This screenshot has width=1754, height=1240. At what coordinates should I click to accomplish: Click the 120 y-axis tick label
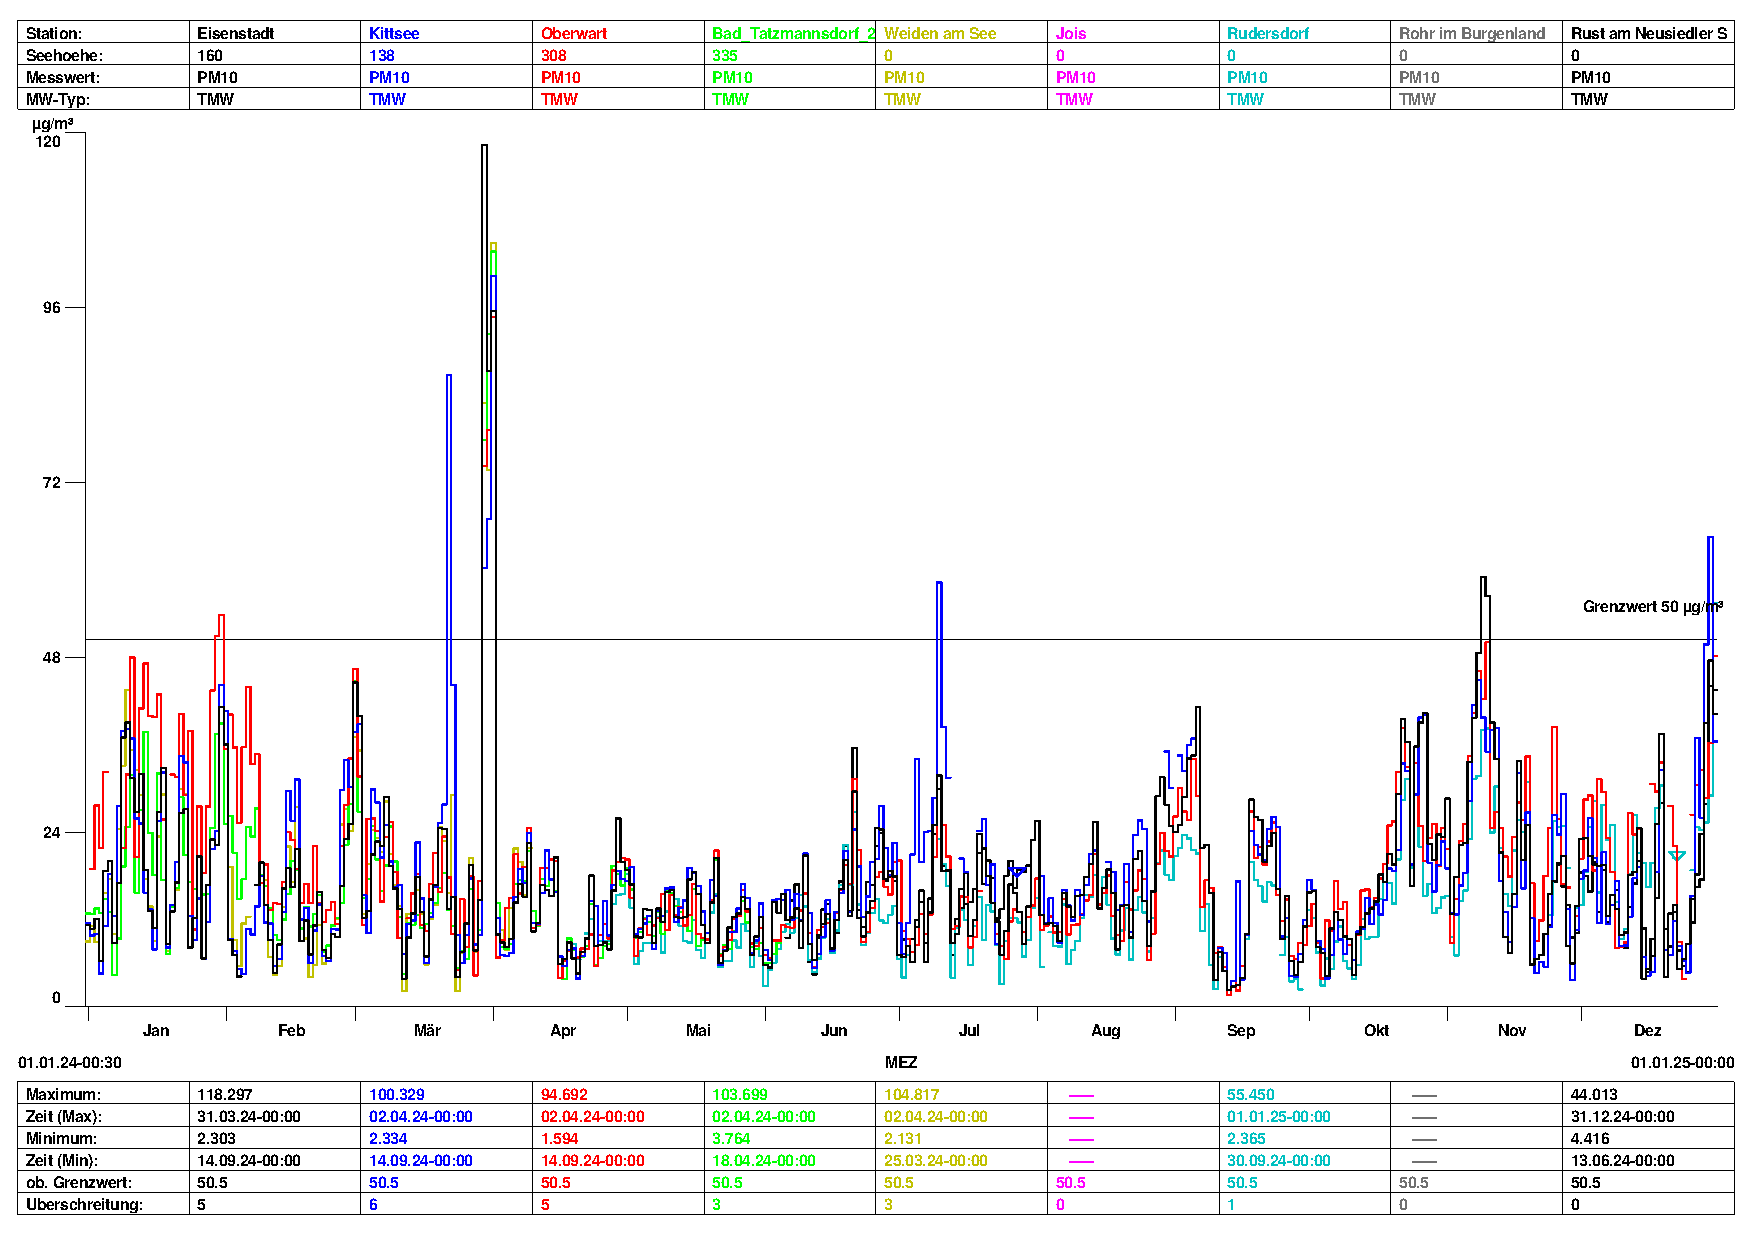[x=48, y=141]
